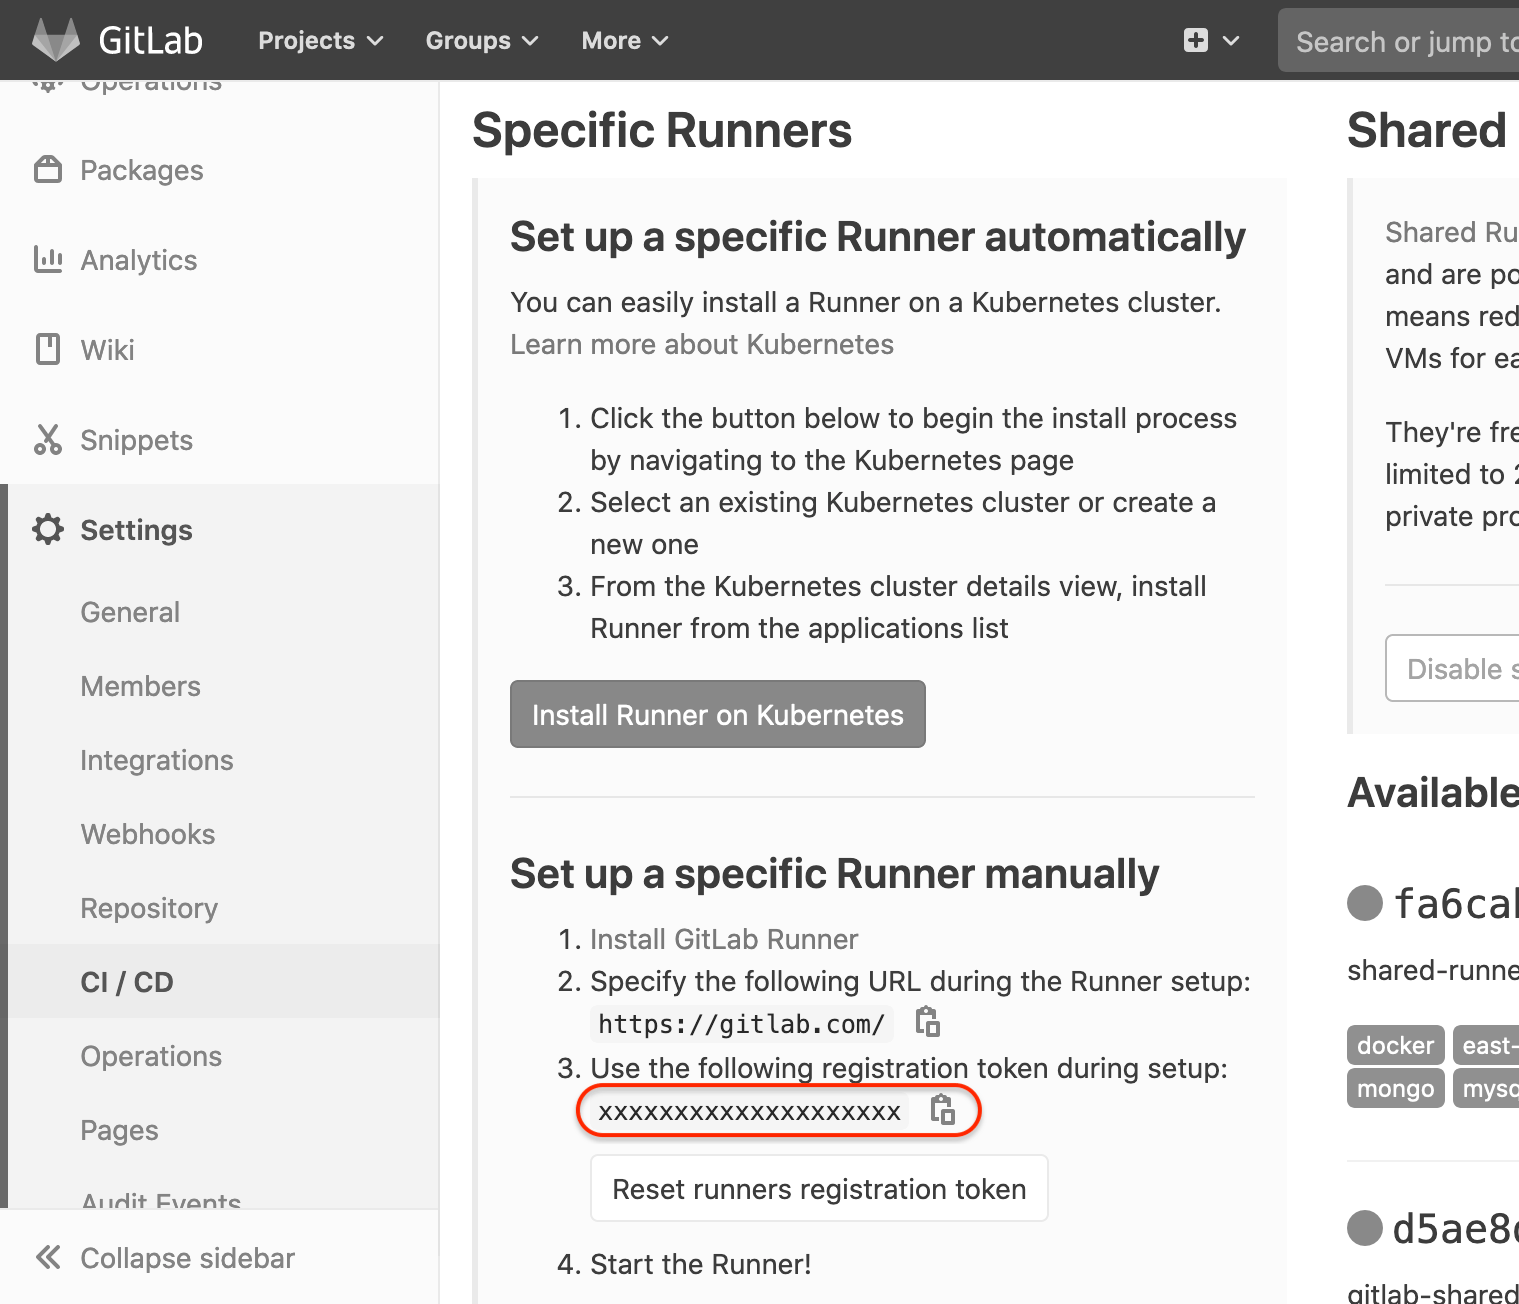Click the Specific Runners heading
The image size is (1519, 1304).
(x=662, y=130)
